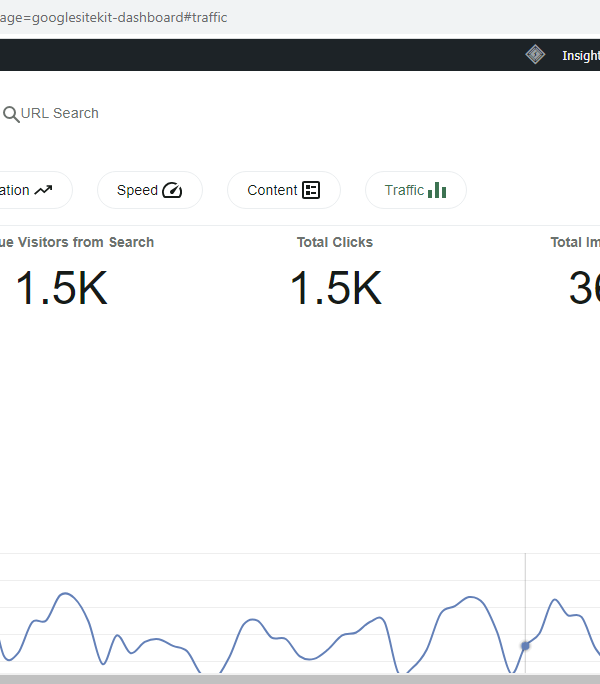The height and width of the screenshot is (684, 600).
Task: Open the Insights admin bar item
Action: [581, 55]
